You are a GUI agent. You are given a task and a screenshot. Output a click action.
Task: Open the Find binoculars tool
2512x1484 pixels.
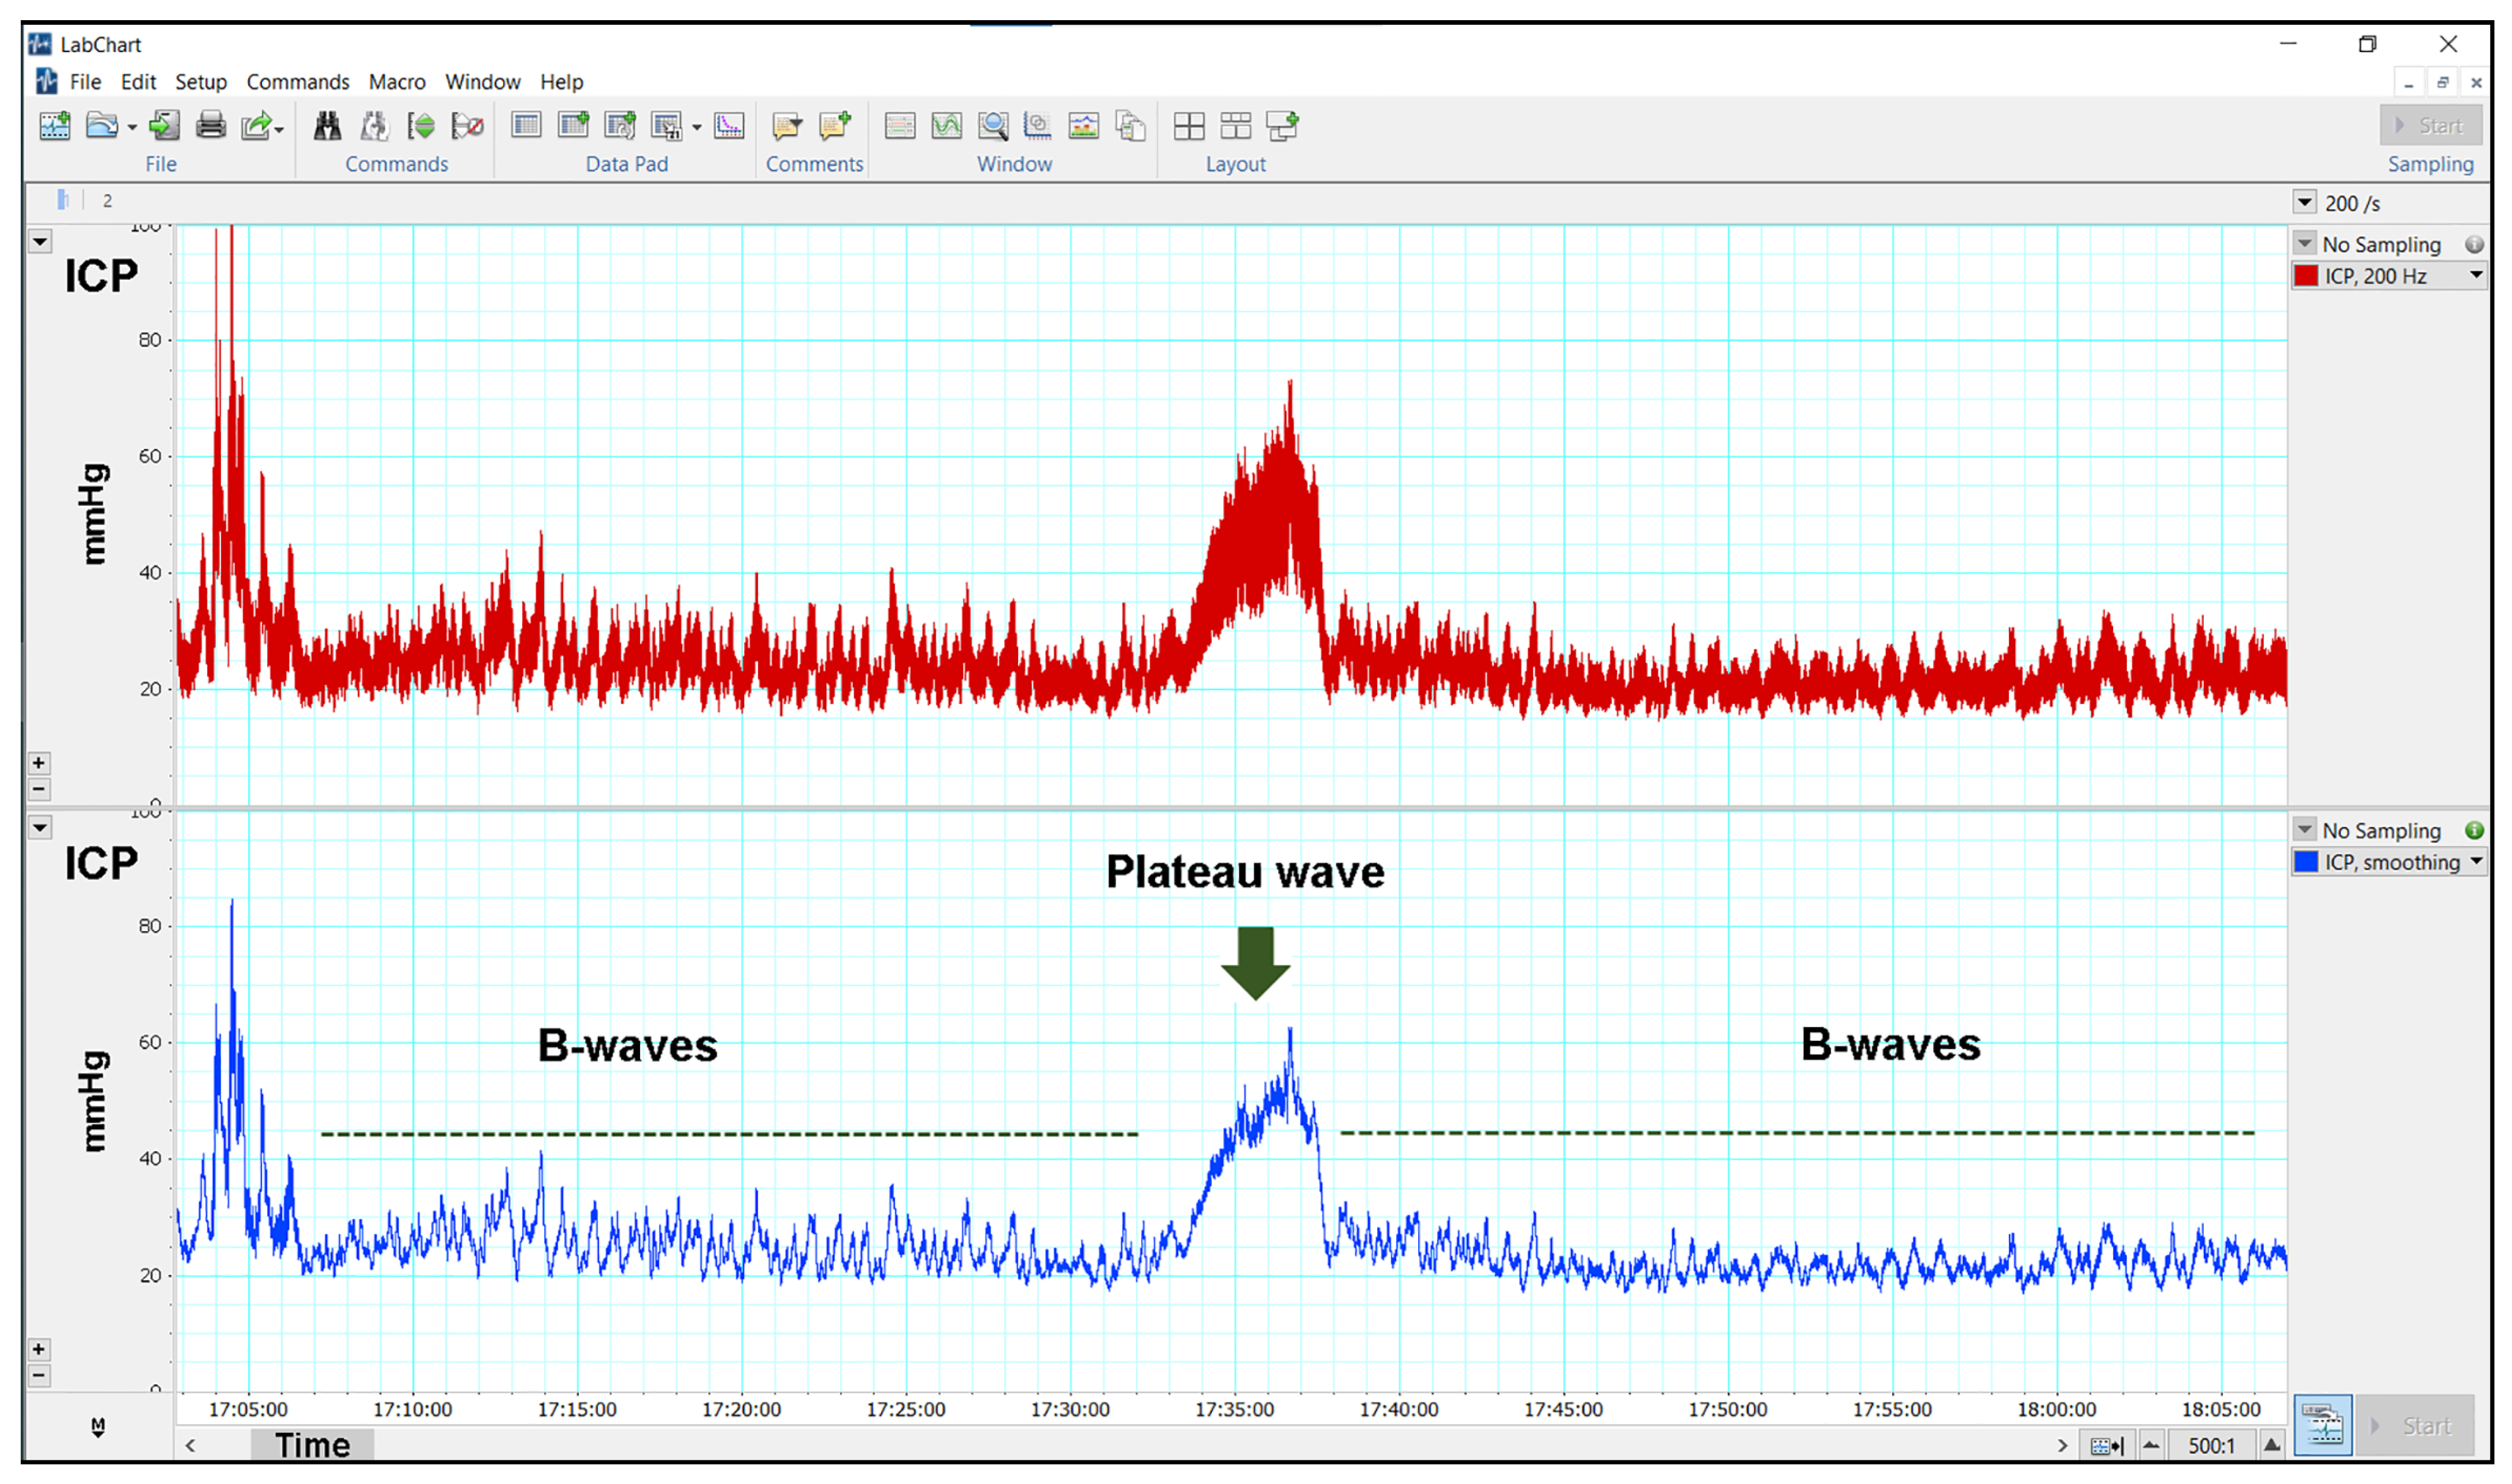(327, 126)
